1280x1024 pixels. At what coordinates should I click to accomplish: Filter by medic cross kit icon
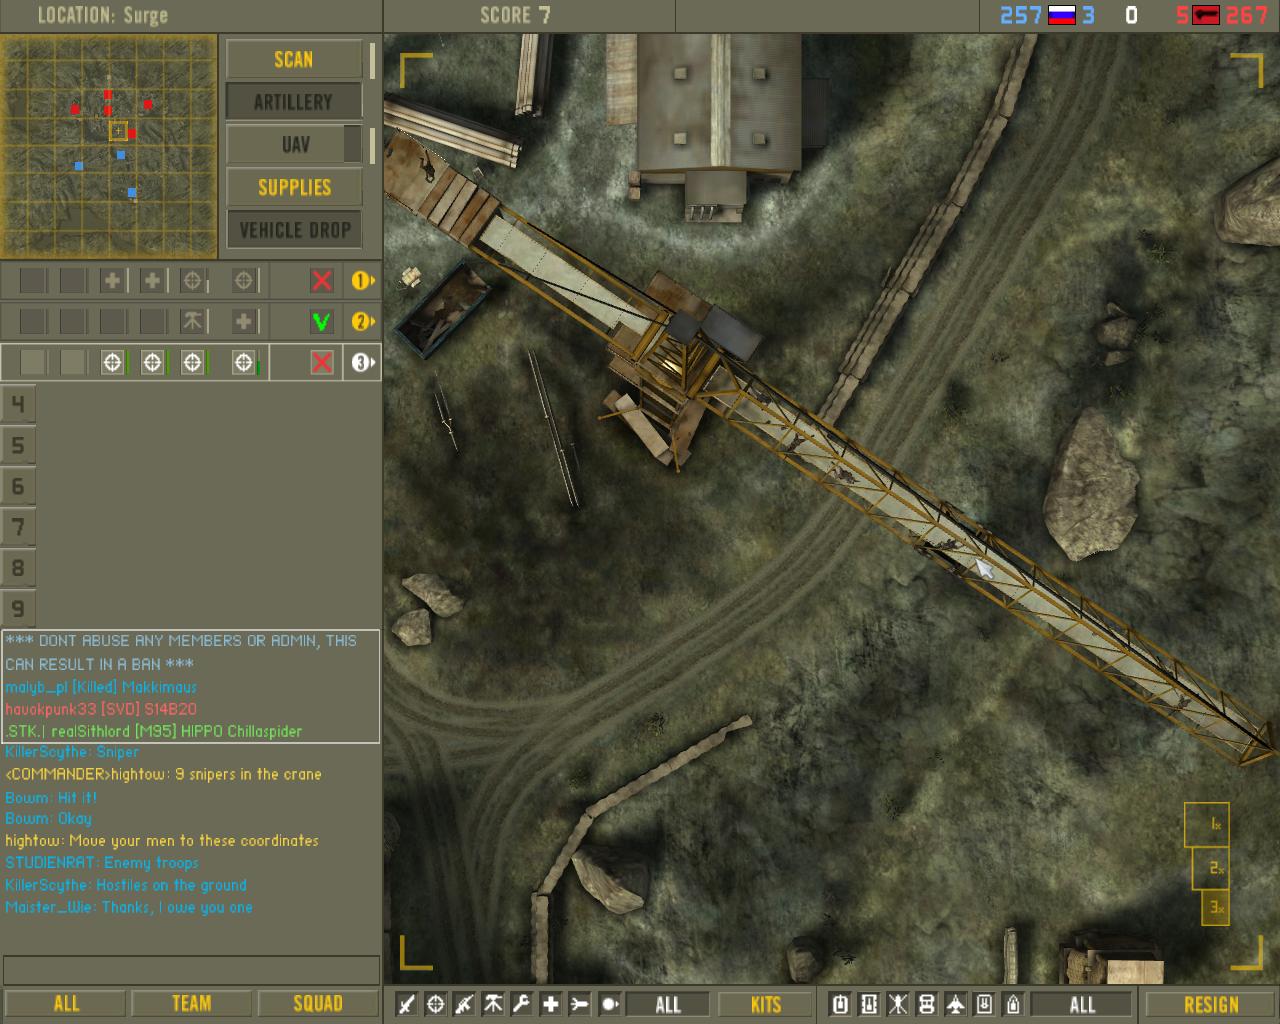tap(551, 1004)
